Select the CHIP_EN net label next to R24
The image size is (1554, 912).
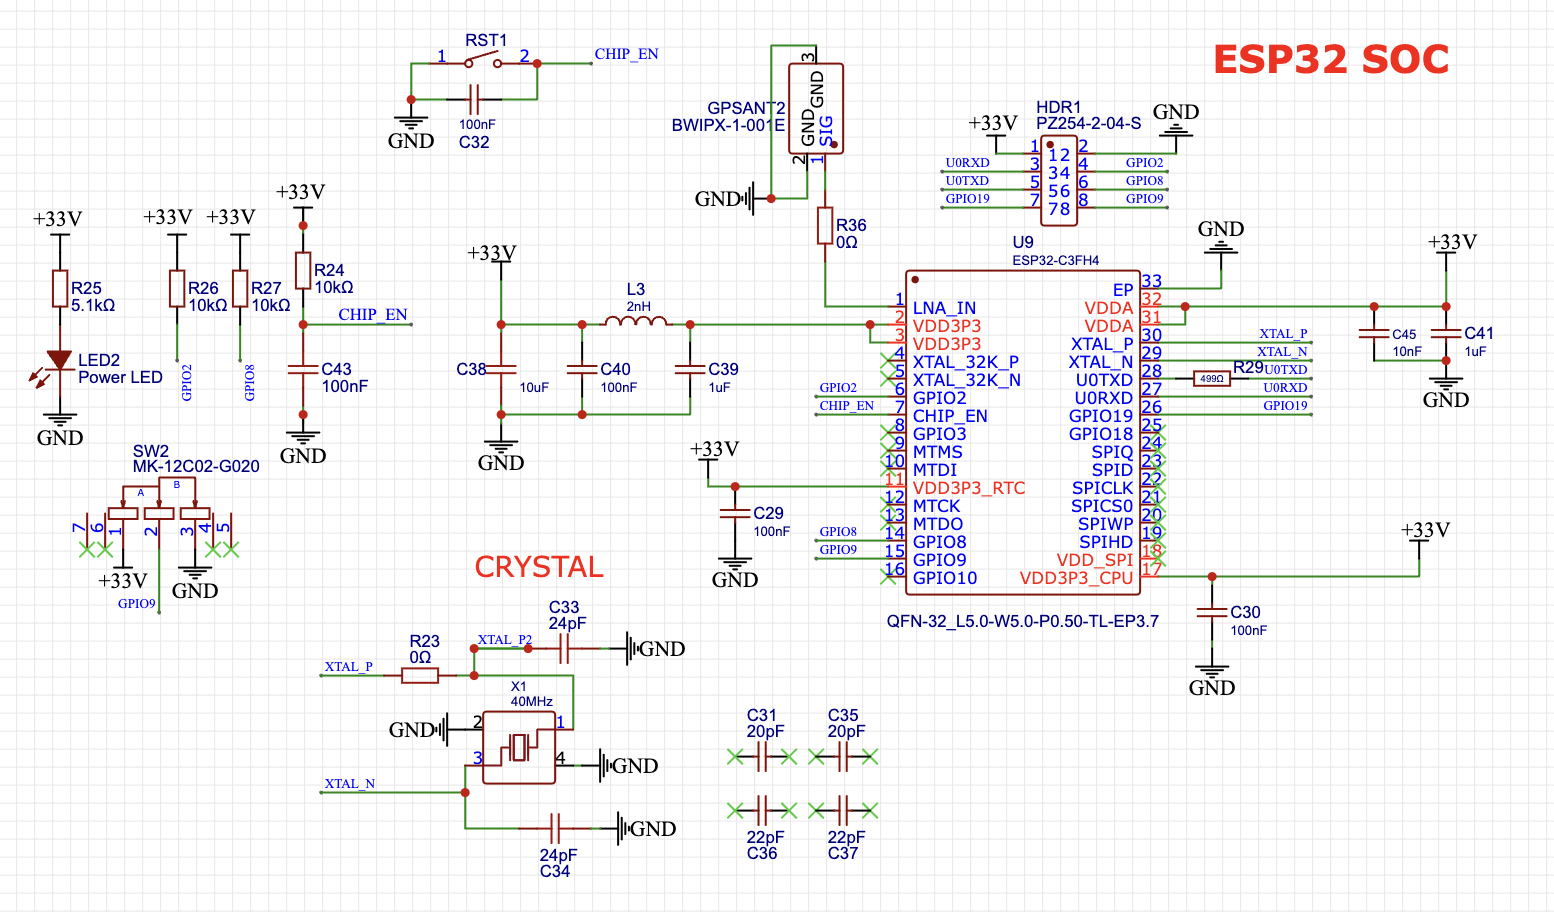click(372, 314)
